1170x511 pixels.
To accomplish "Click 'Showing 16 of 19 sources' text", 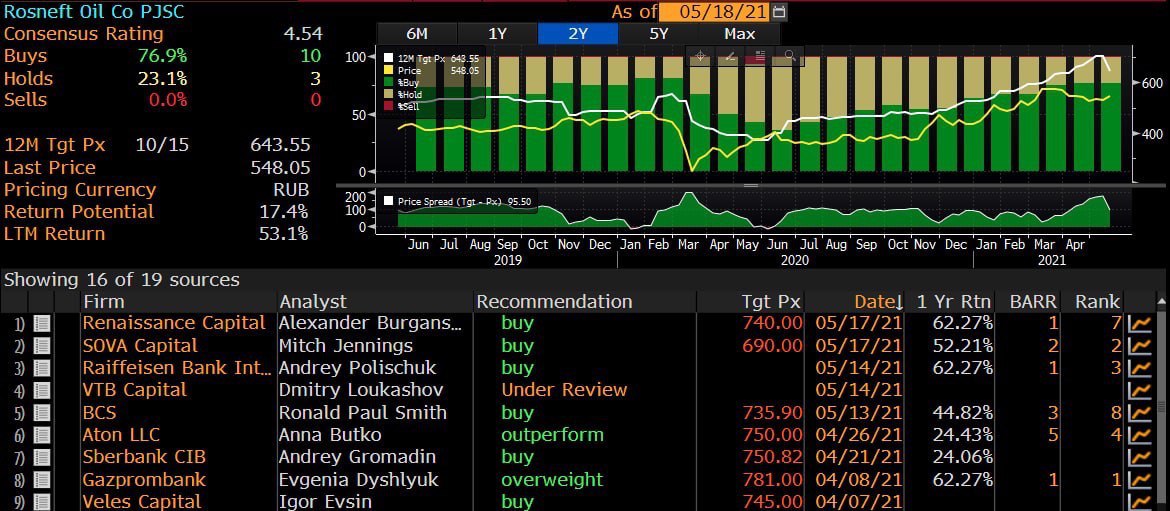I will click(x=122, y=280).
